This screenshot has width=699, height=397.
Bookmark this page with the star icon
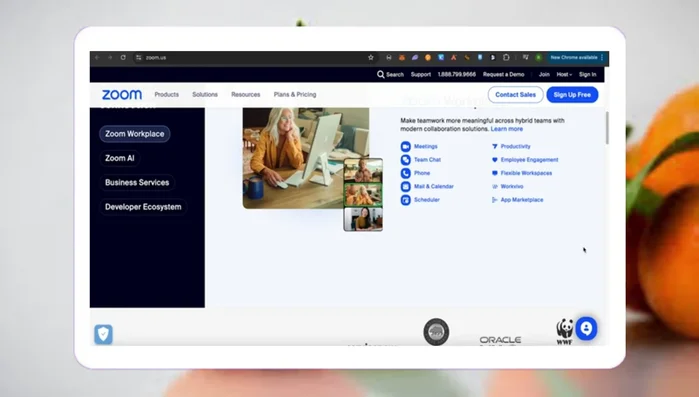tap(370, 57)
